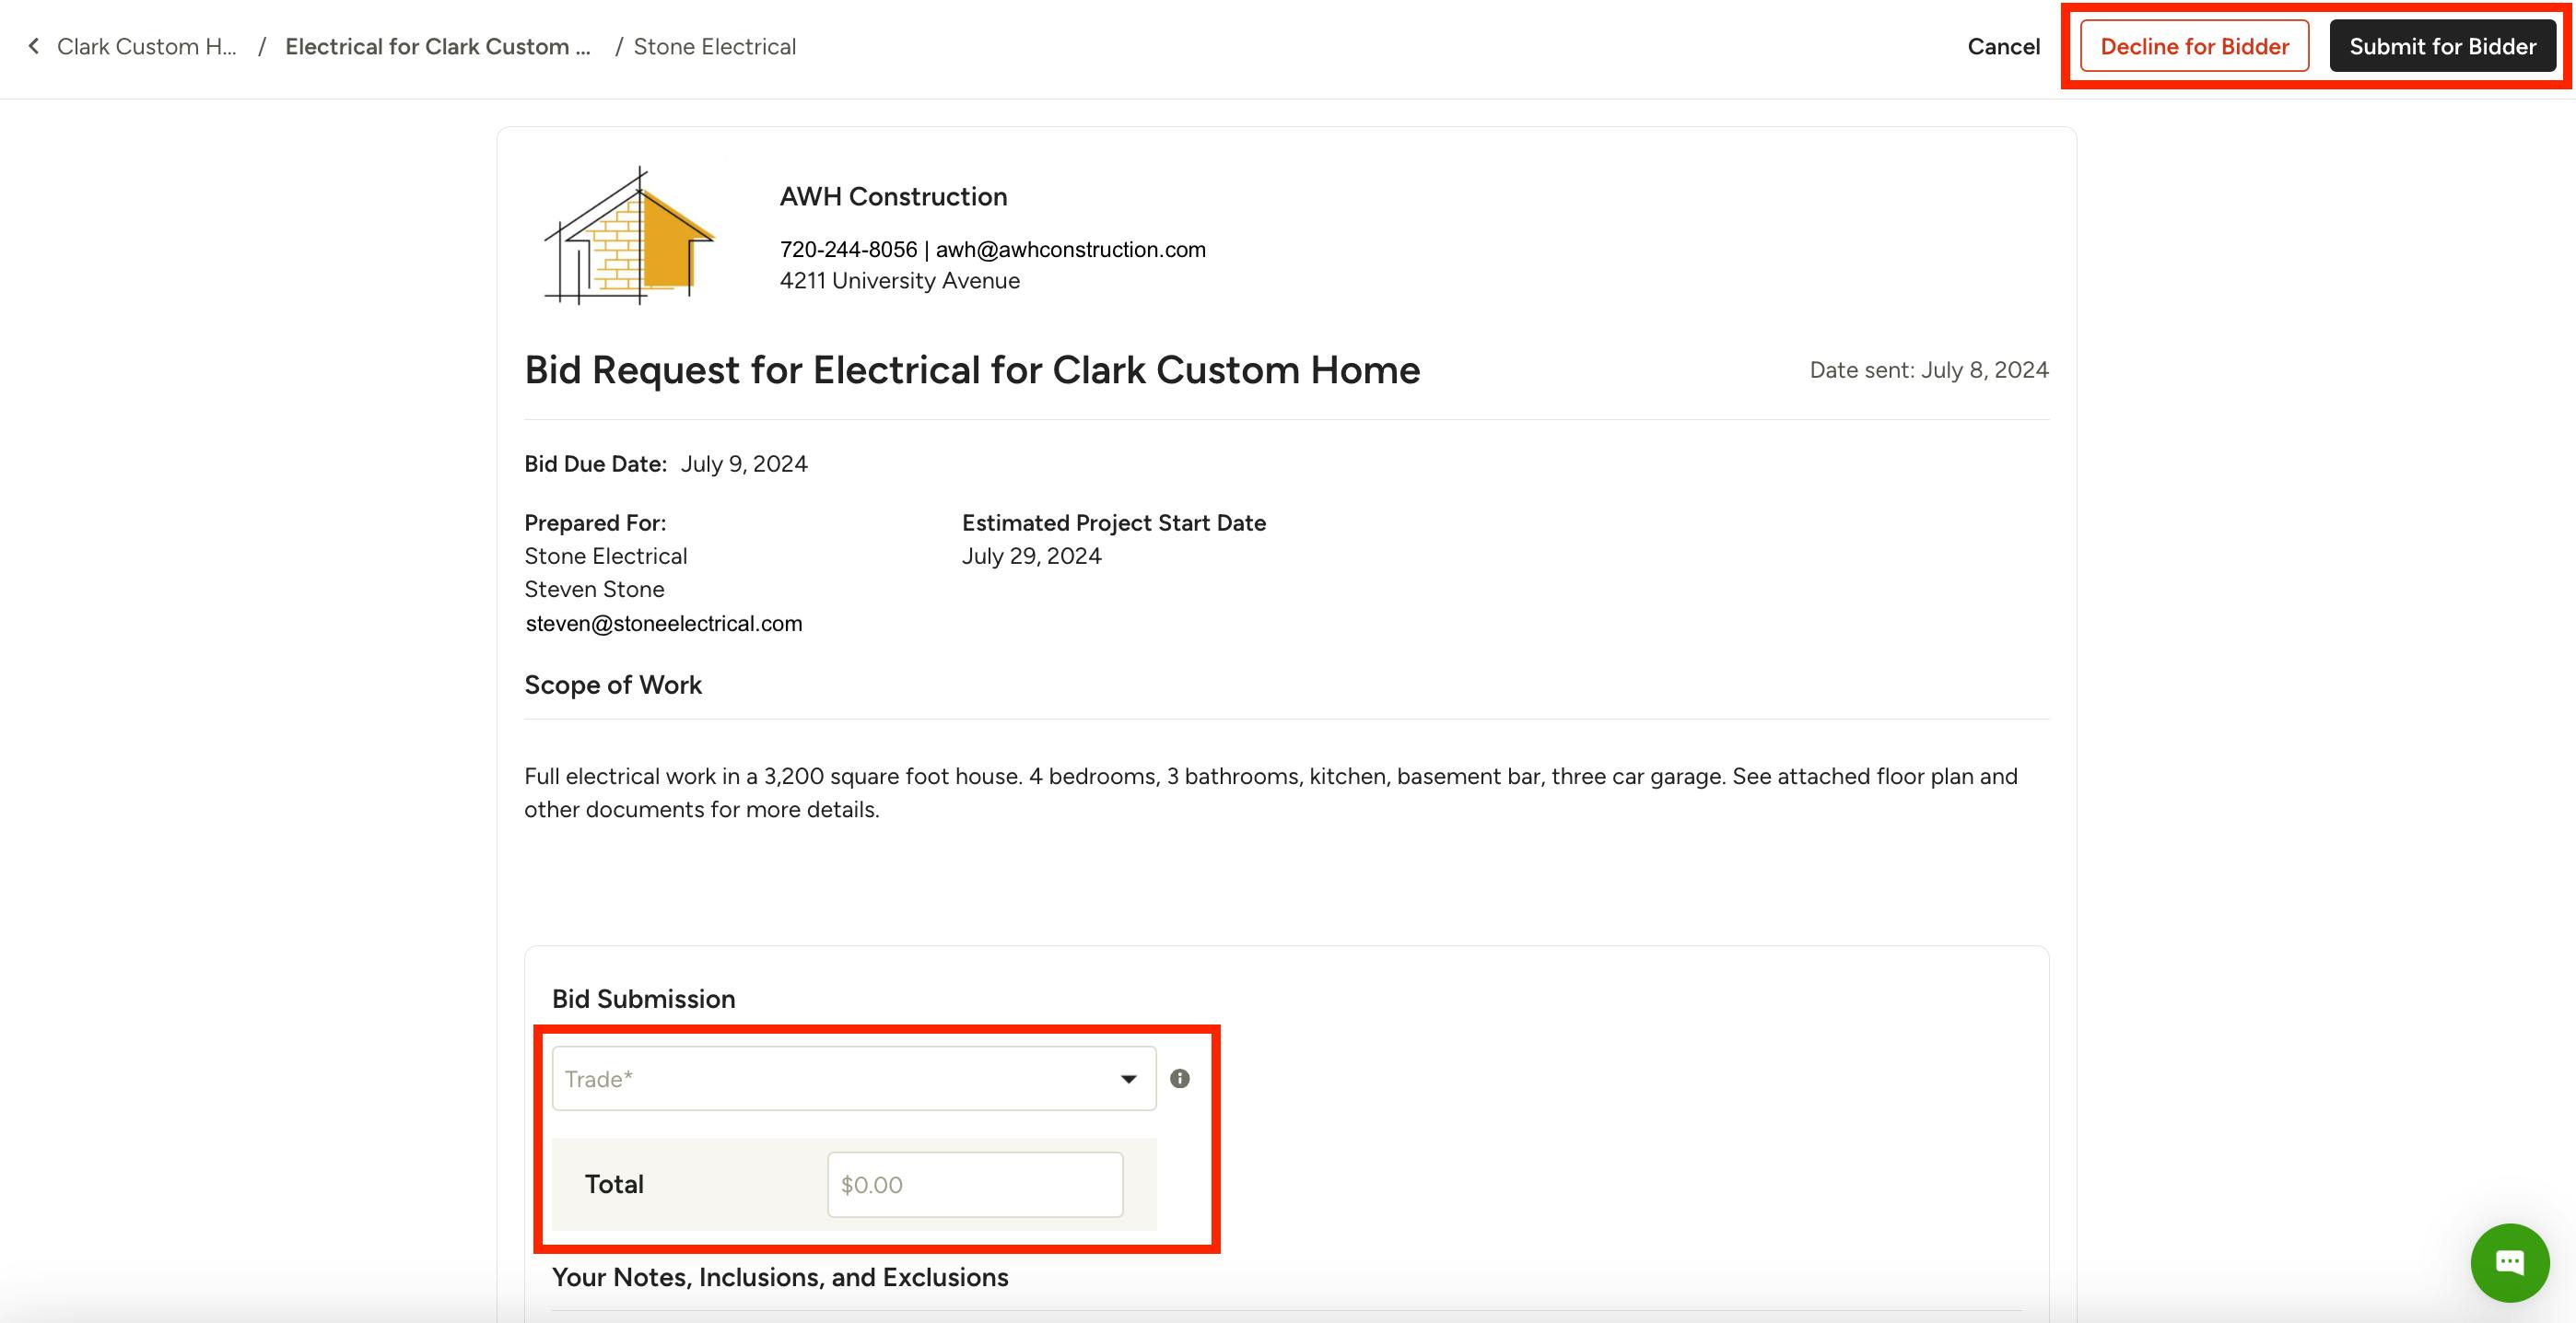Click the AWH Construction house logo
Image resolution: width=2576 pixels, height=1323 pixels.
[629, 236]
